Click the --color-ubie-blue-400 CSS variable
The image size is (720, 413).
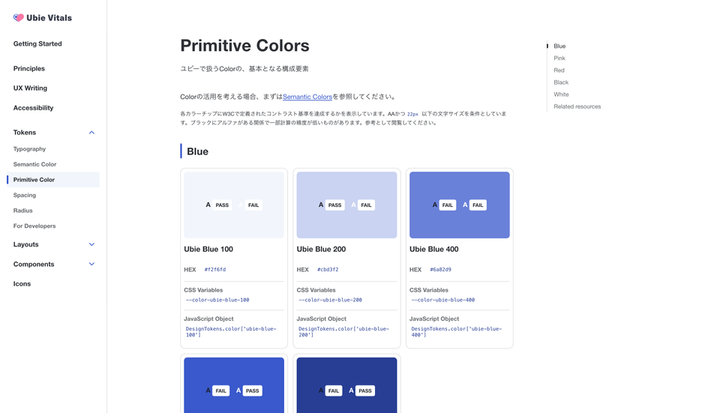[443, 300]
